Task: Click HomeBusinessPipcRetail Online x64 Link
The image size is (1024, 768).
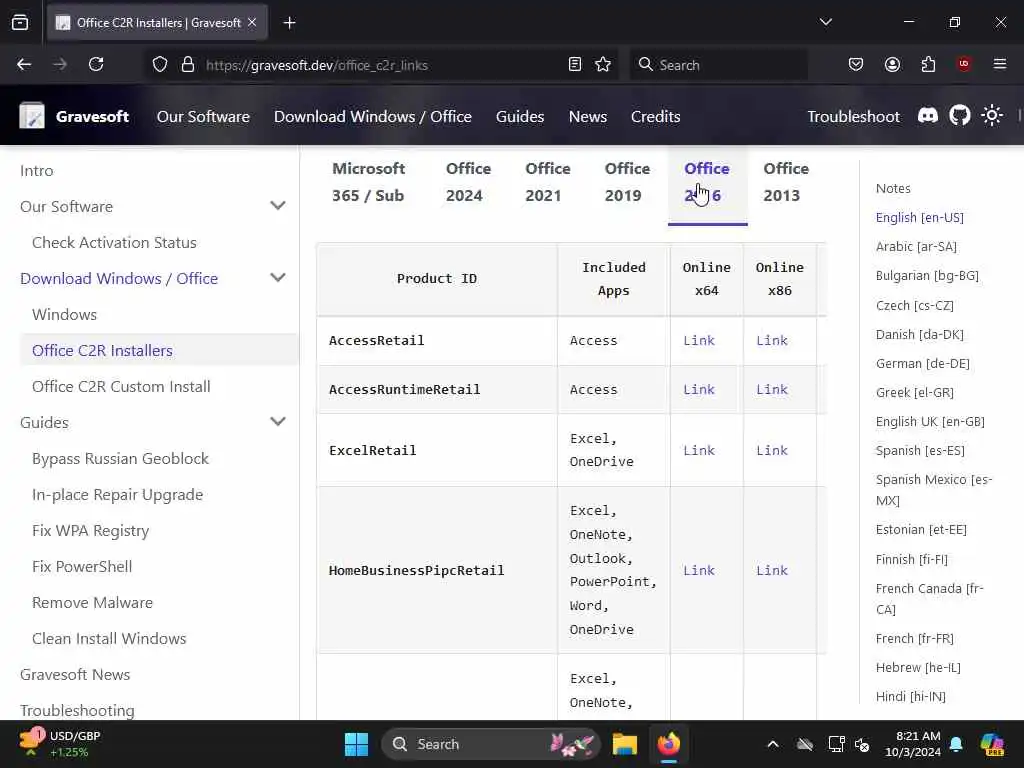Action: click(699, 570)
